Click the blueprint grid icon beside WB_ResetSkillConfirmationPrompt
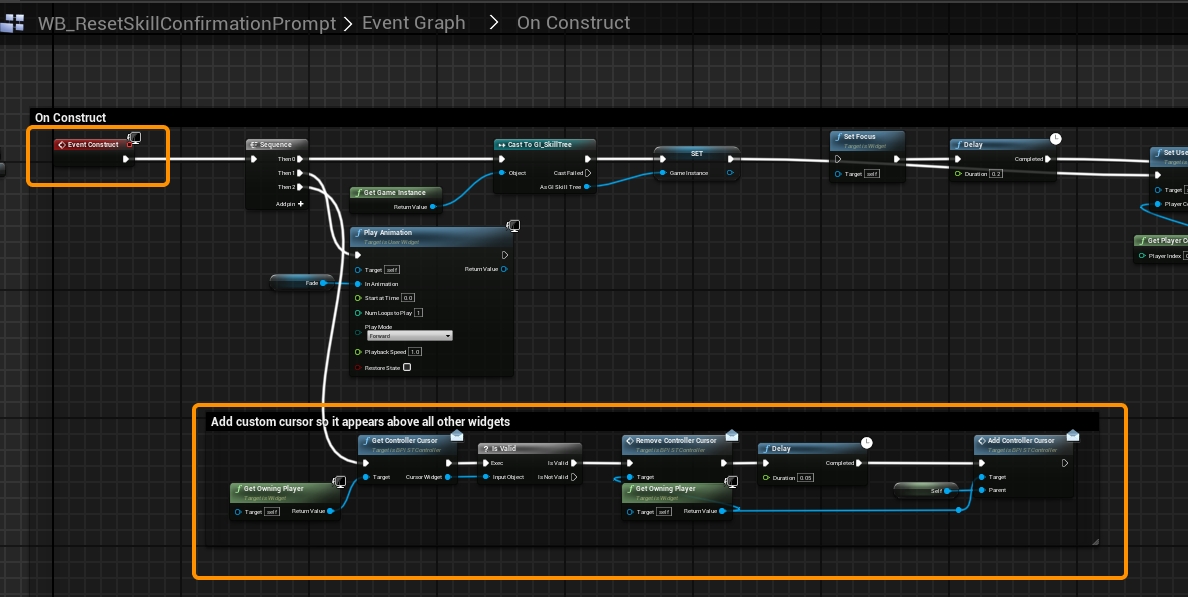Viewport: 1188px width, 597px height. pyautogui.click(x=13, y=22)
